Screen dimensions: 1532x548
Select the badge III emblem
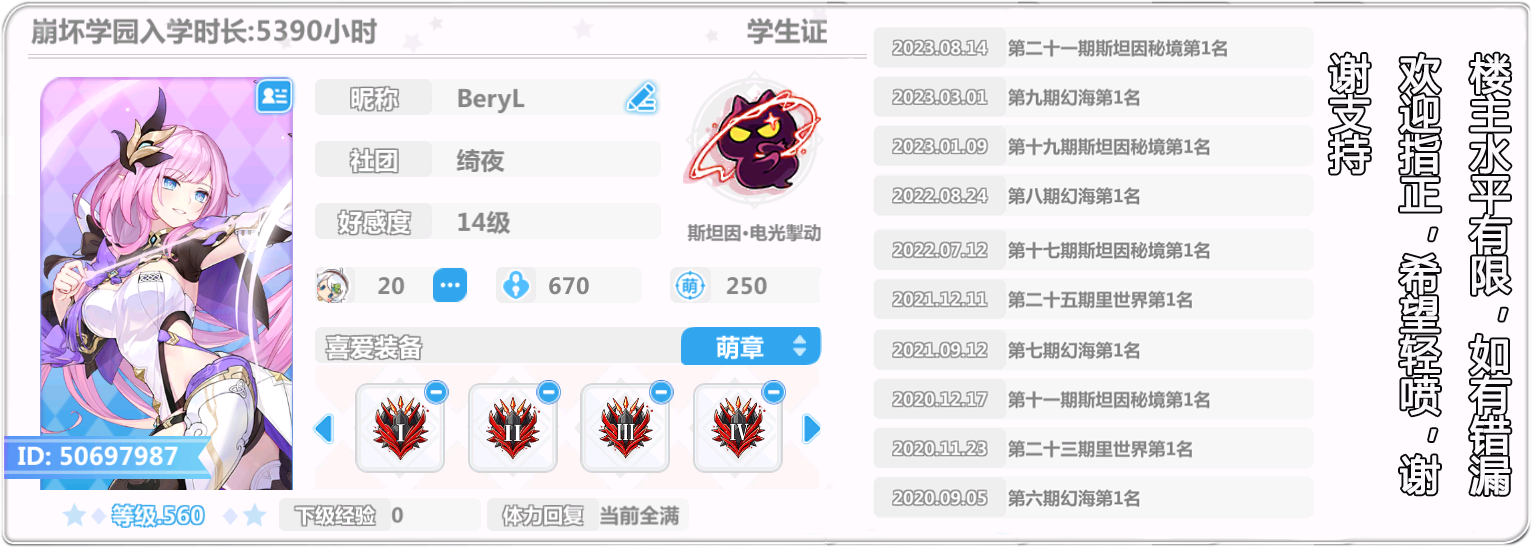point(625,429)
